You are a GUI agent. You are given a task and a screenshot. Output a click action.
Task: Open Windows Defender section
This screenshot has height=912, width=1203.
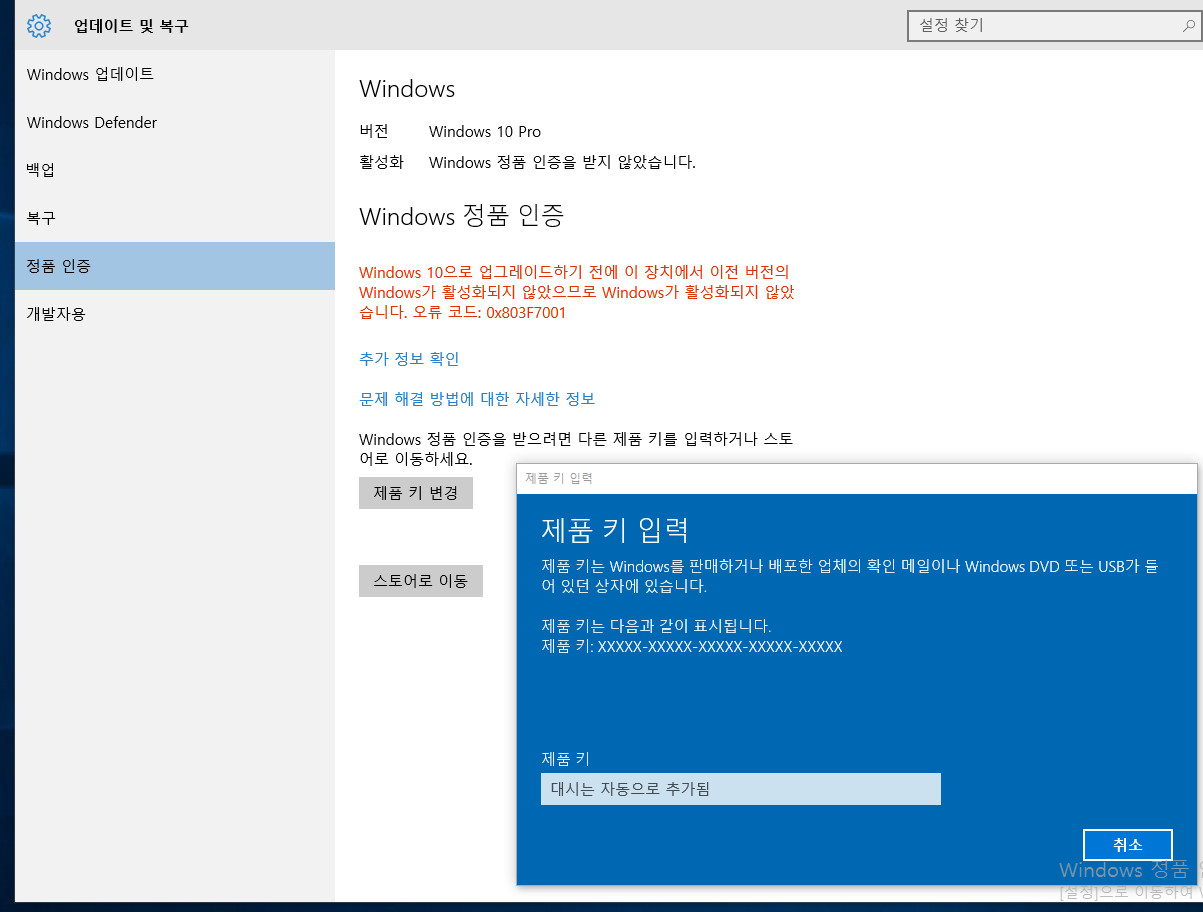(175, 123)
